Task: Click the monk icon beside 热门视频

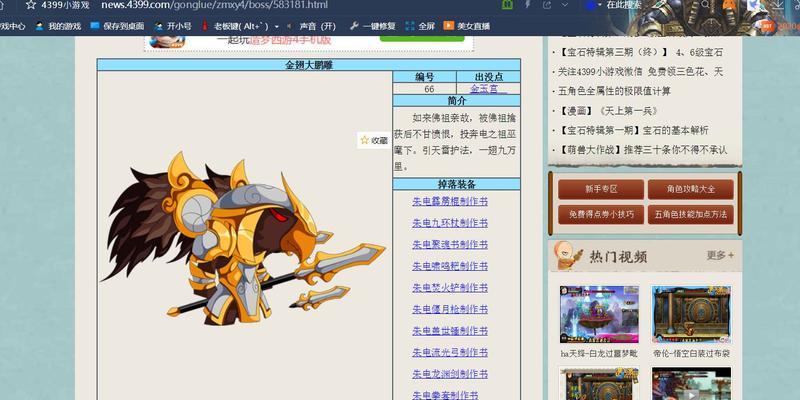Action: [x=568, y=255]
